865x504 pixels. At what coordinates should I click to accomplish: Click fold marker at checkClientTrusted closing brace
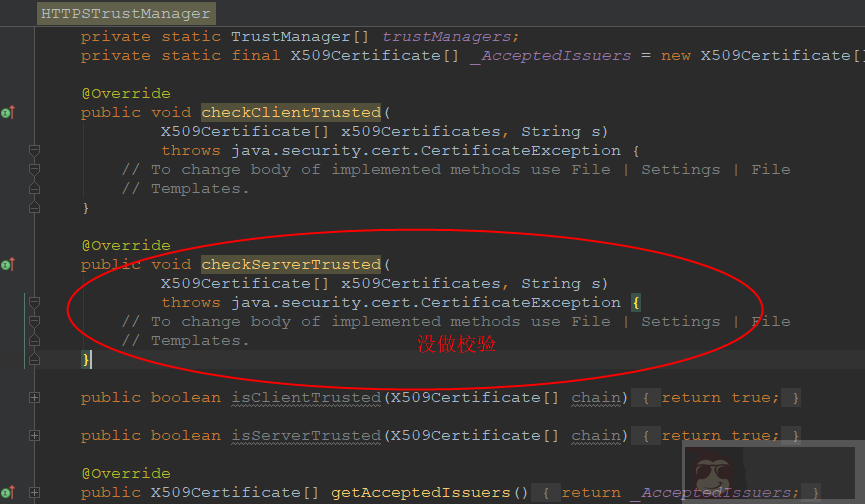(34, 207)
